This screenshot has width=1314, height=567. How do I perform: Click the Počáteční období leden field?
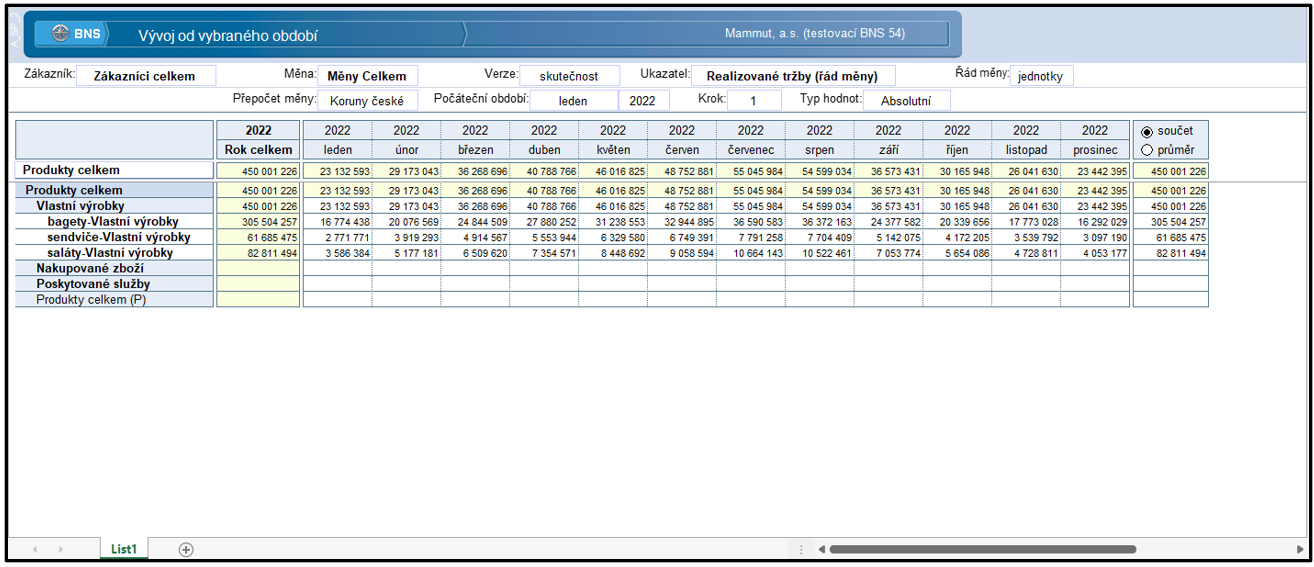point(573,101)
